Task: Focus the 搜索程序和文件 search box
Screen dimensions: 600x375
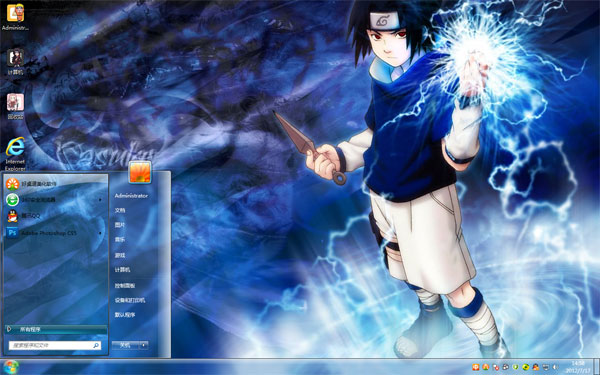Action: tap(55, 346)
